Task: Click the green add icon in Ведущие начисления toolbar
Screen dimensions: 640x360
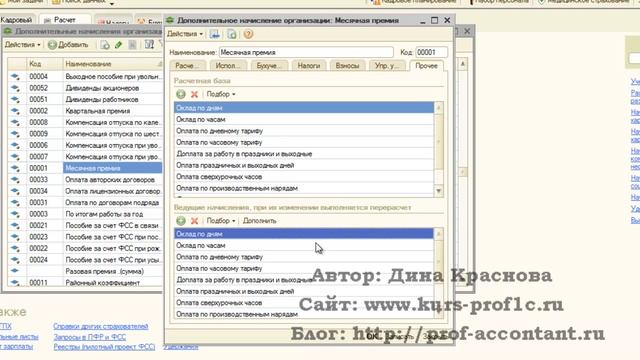Action: [x=181, y=221]
